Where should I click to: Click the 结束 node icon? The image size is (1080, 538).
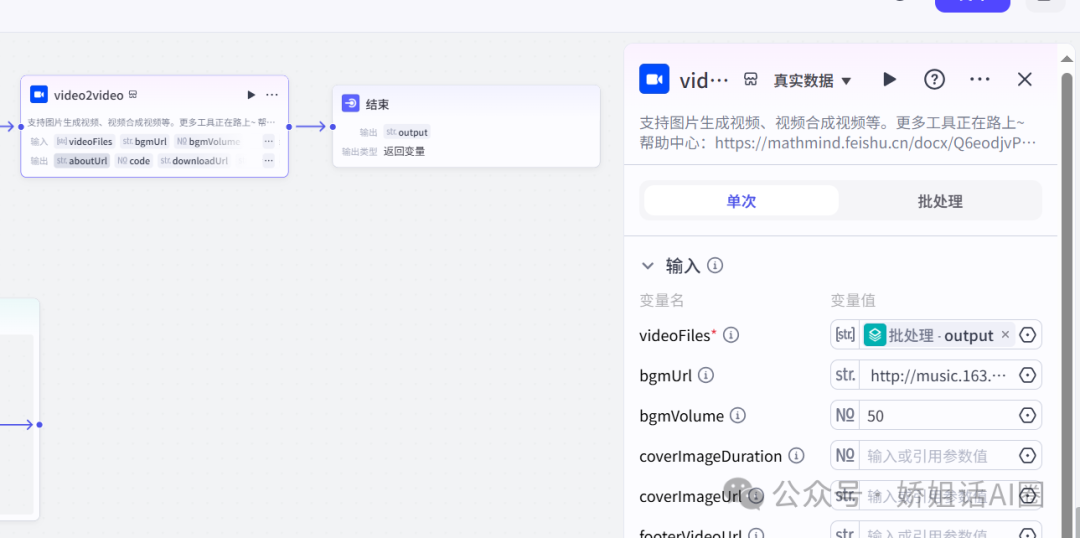[x=351, y=104]
